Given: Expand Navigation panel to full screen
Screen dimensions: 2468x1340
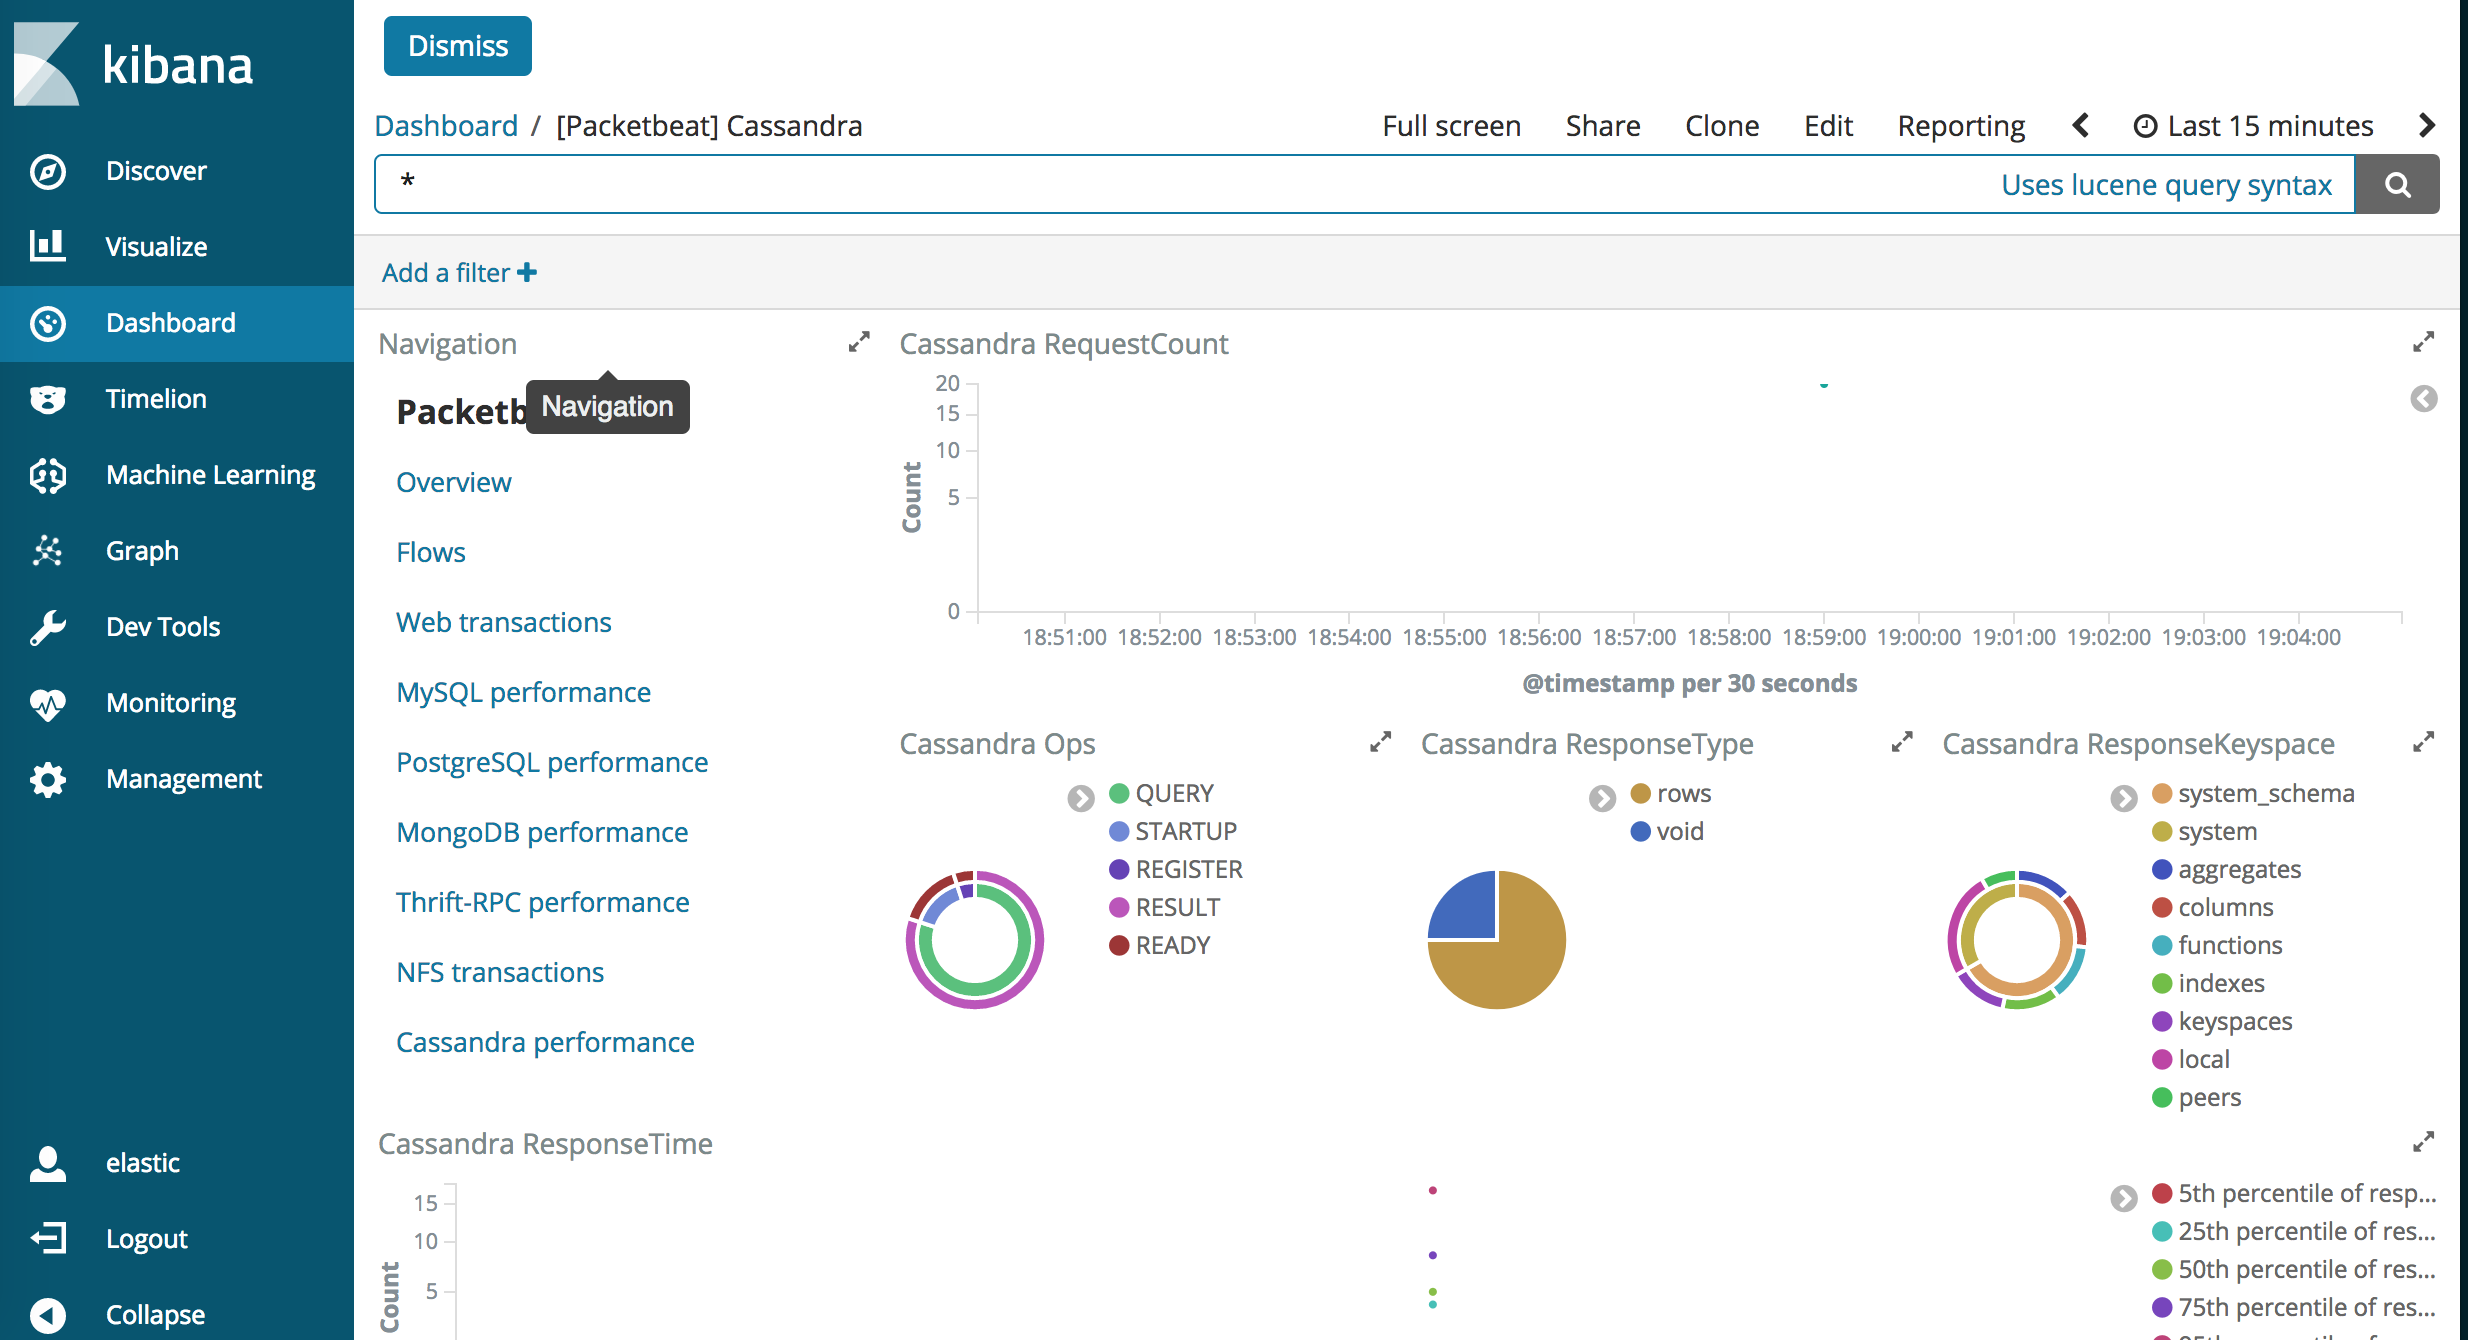Looking at the screenshot, I should pos(859,343).
